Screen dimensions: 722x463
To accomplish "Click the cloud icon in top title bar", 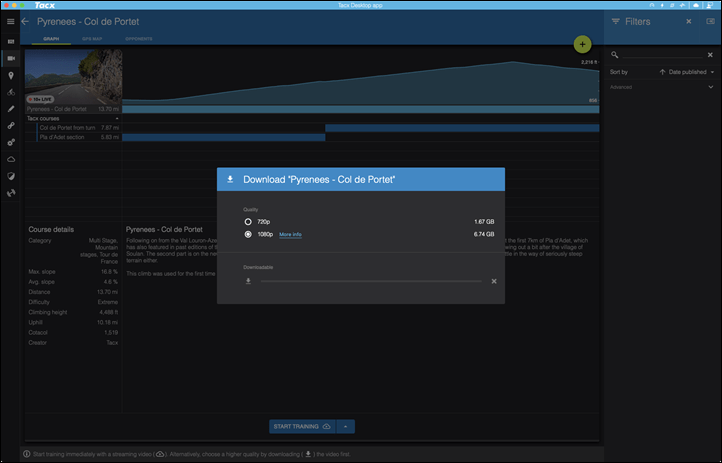I will click(695, 5).
